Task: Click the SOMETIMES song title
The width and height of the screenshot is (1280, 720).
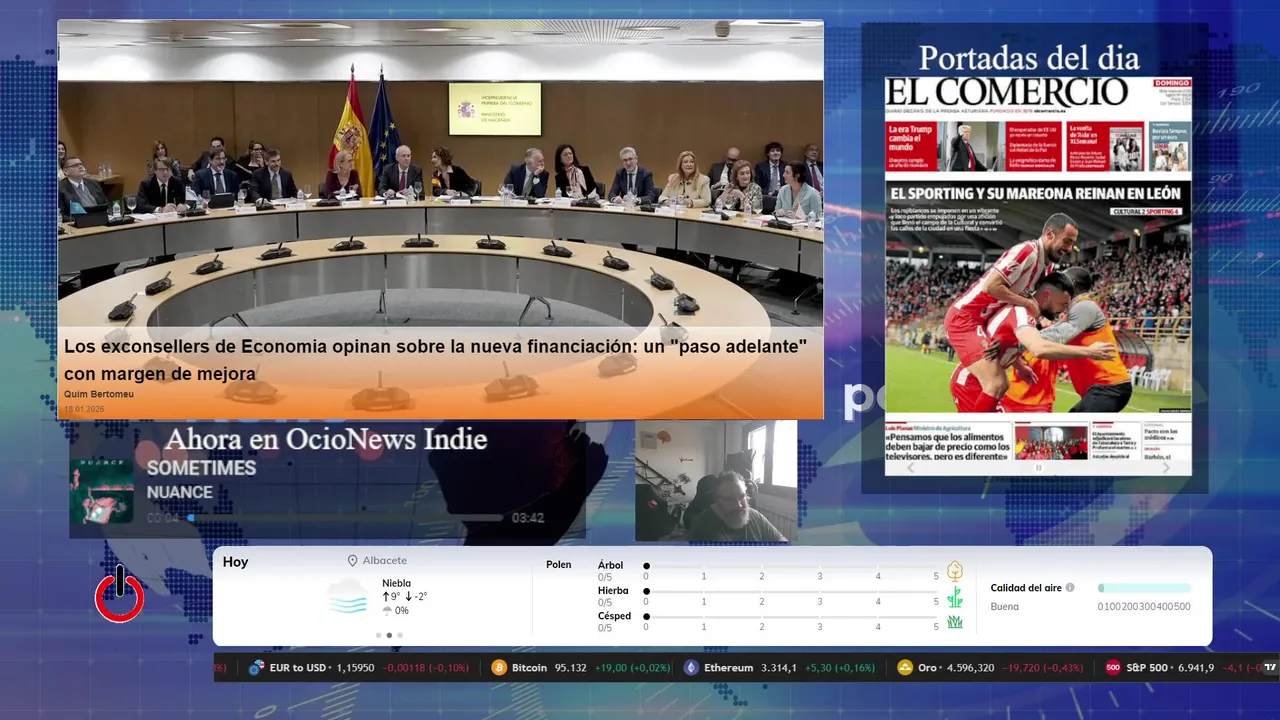Action: click(x=201, y=468)
